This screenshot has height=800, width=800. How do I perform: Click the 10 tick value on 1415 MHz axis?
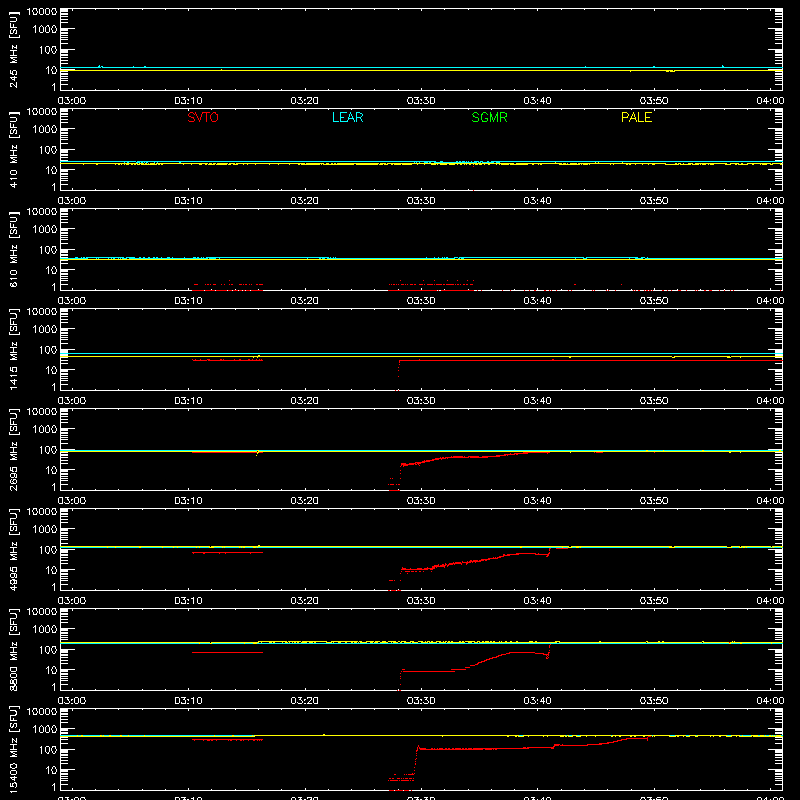pyautogui.click(x=51, y=370)
